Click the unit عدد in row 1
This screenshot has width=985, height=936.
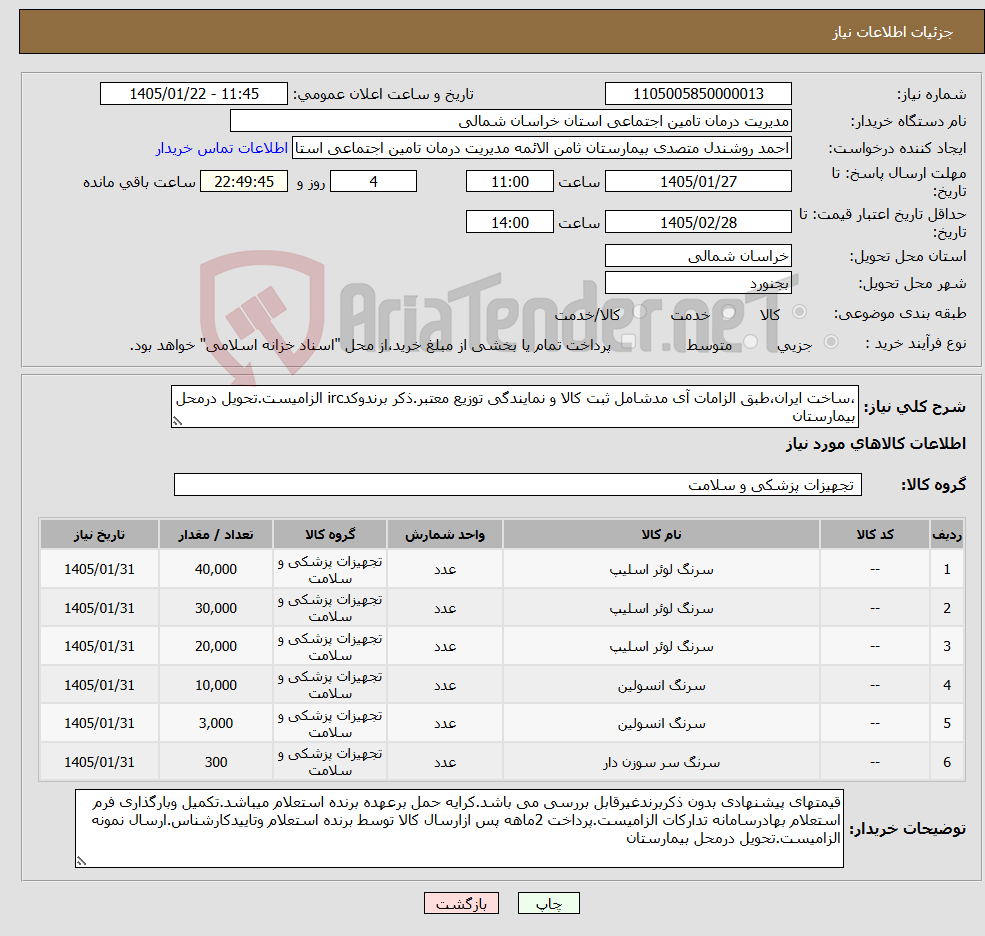[445, 569]
